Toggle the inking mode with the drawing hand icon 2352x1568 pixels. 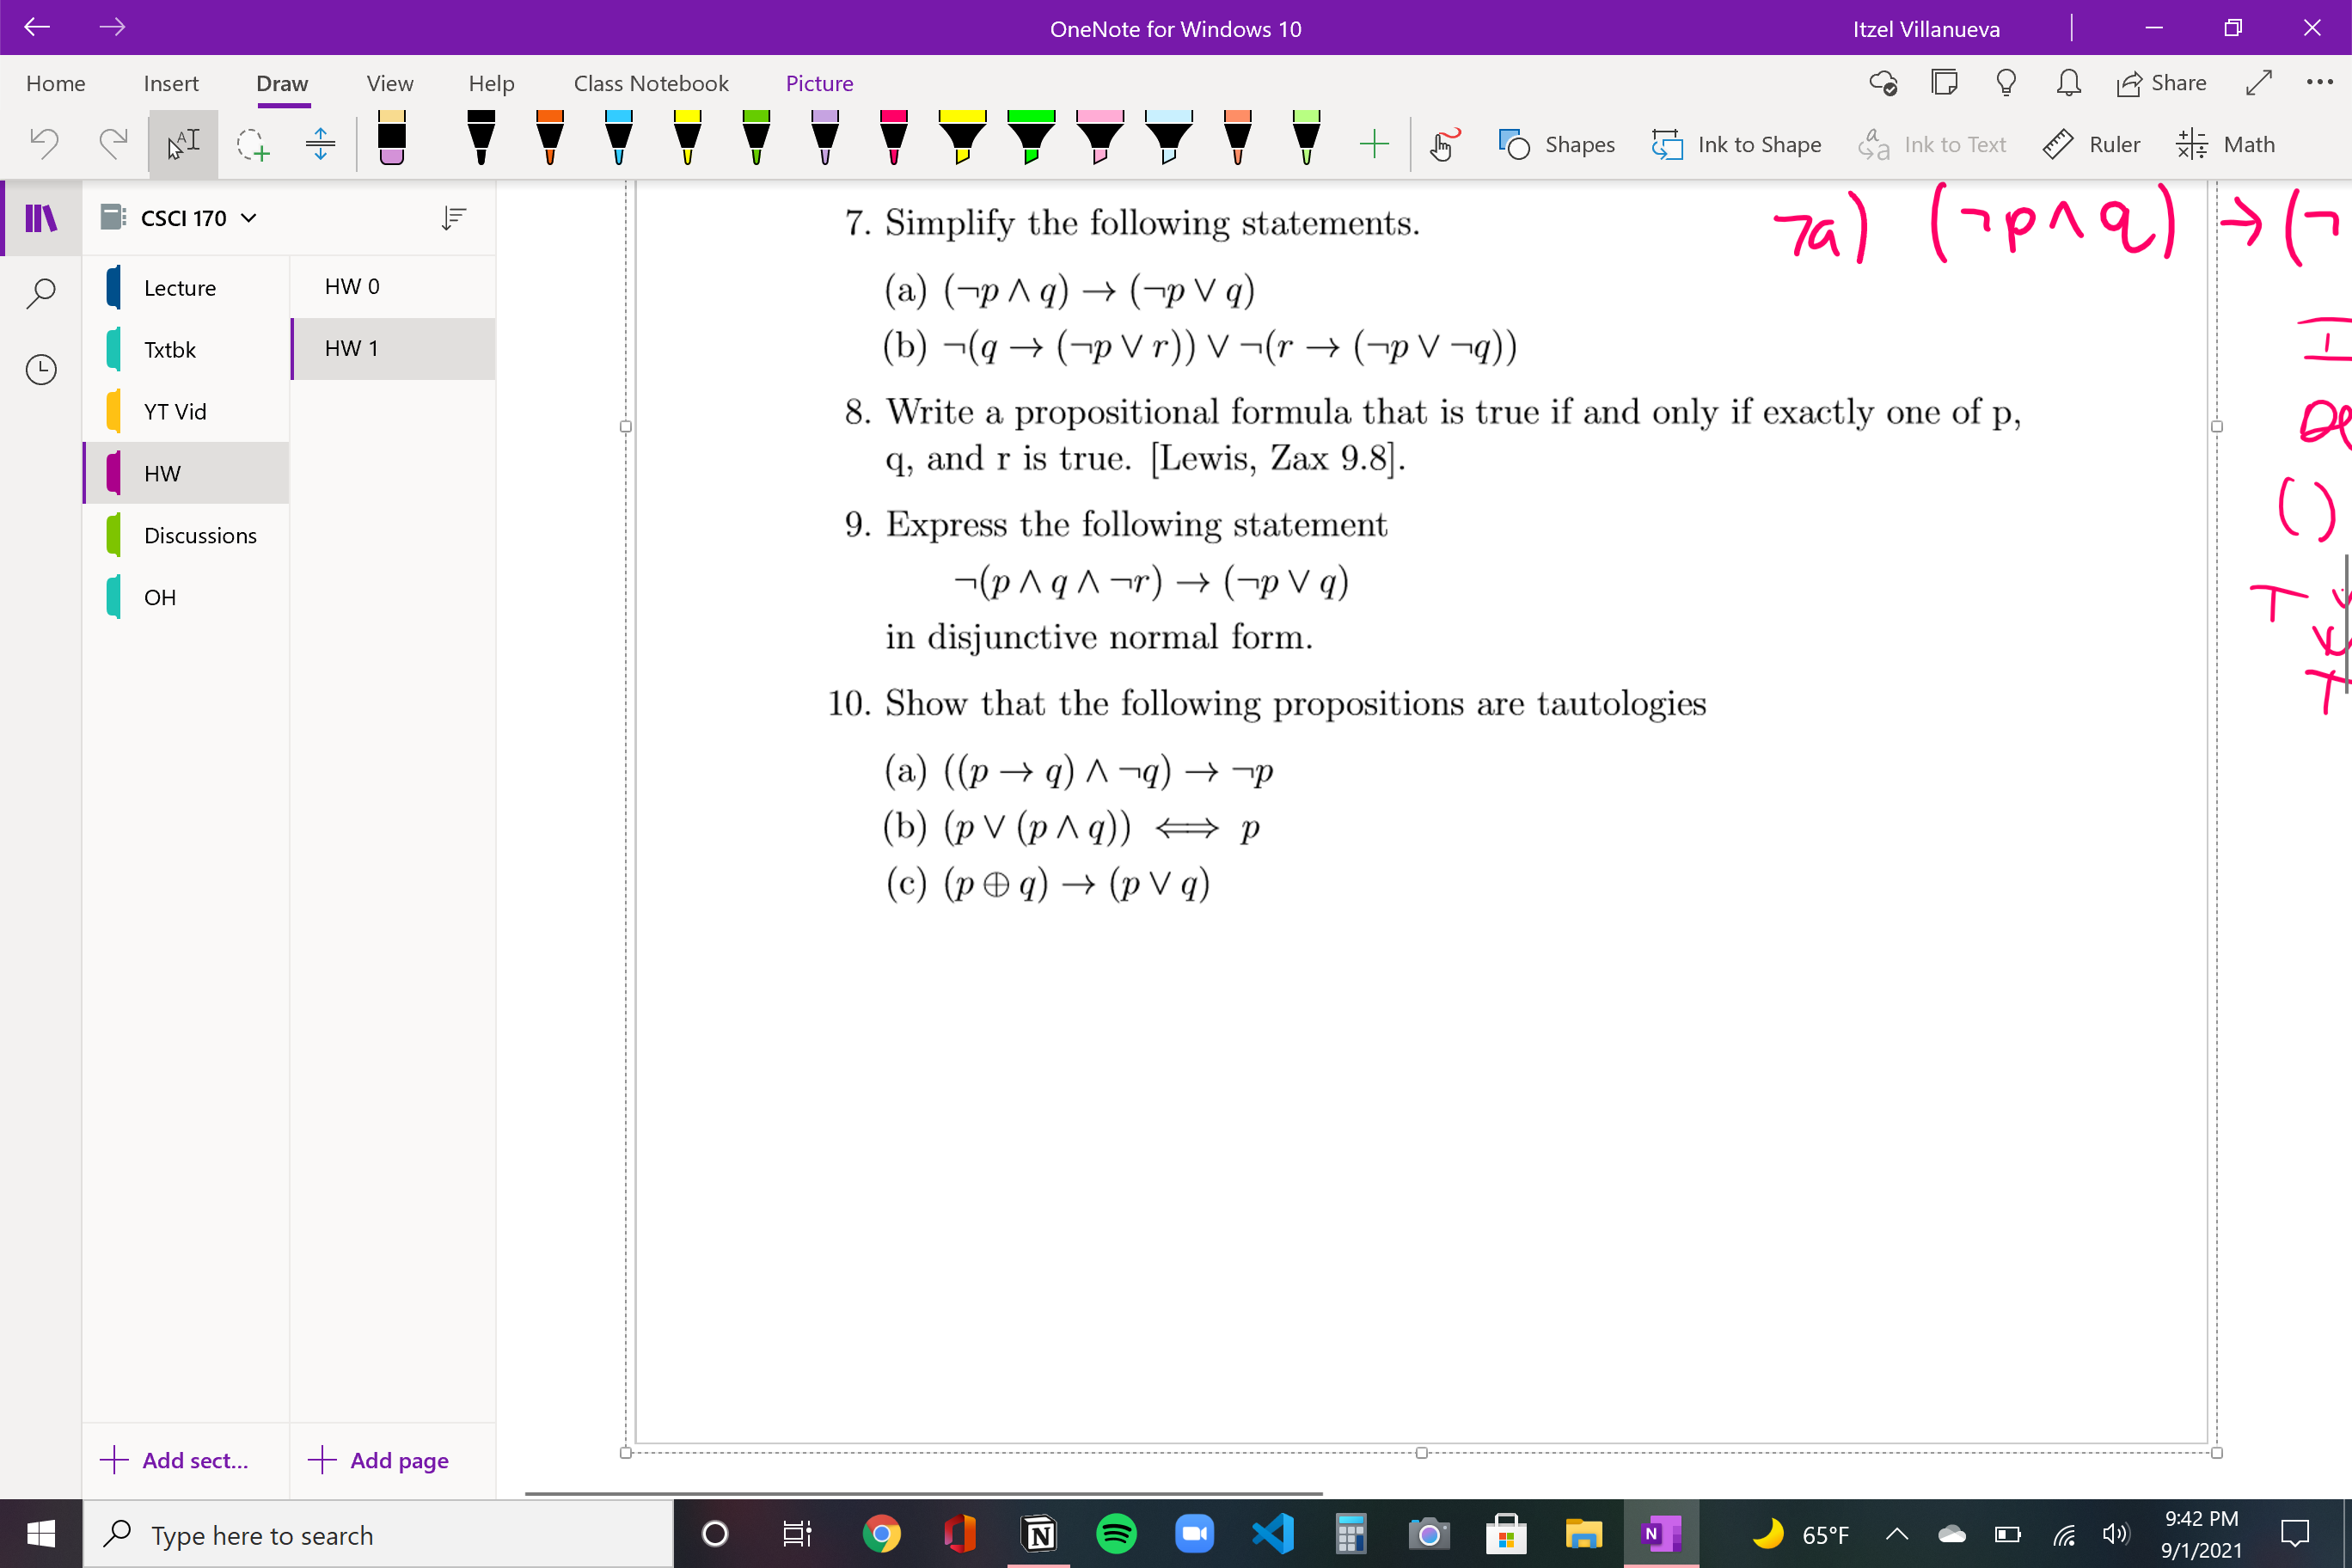click(x=1443, y=144)
